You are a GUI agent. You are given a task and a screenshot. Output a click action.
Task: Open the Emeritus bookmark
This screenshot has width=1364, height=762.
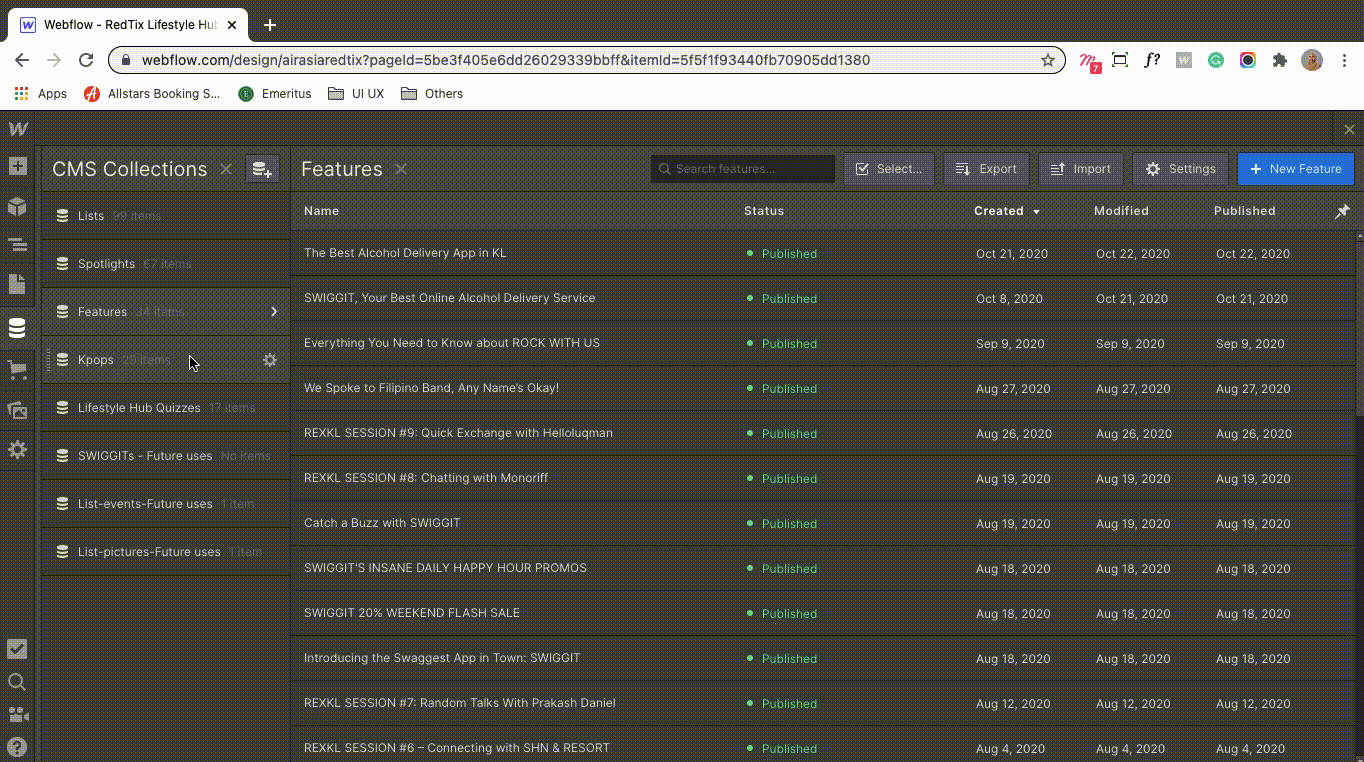point(275,93)
